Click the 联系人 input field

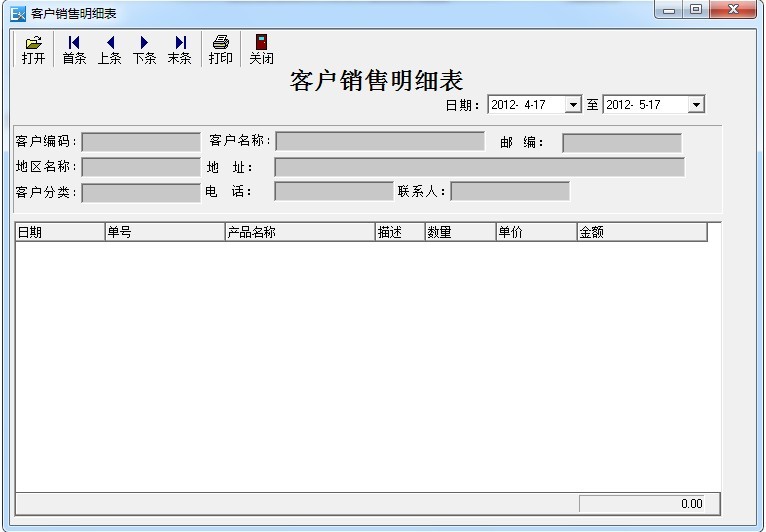[x=510, y=191]
